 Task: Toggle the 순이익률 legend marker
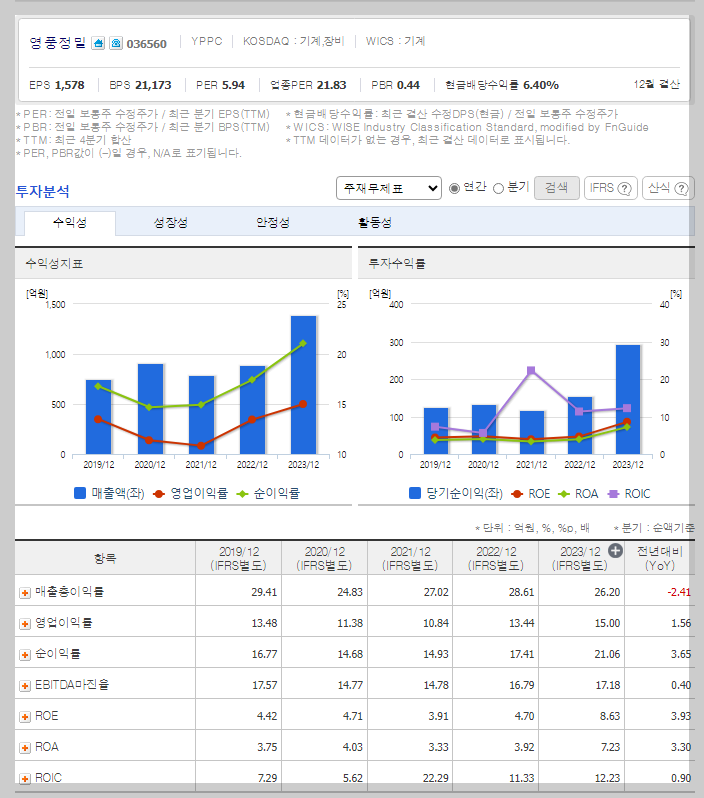[242, 494]
